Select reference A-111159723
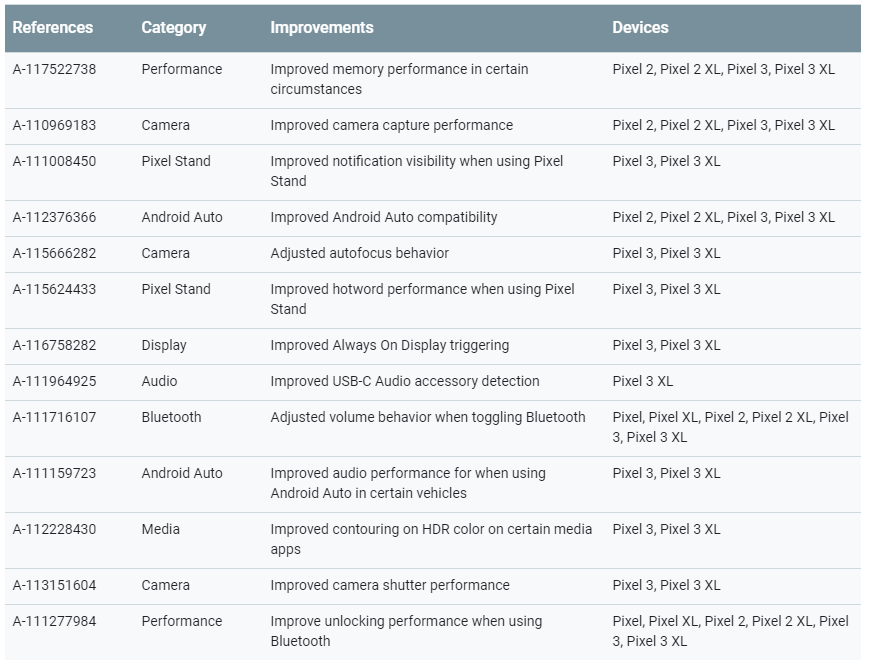 (54, 473)
